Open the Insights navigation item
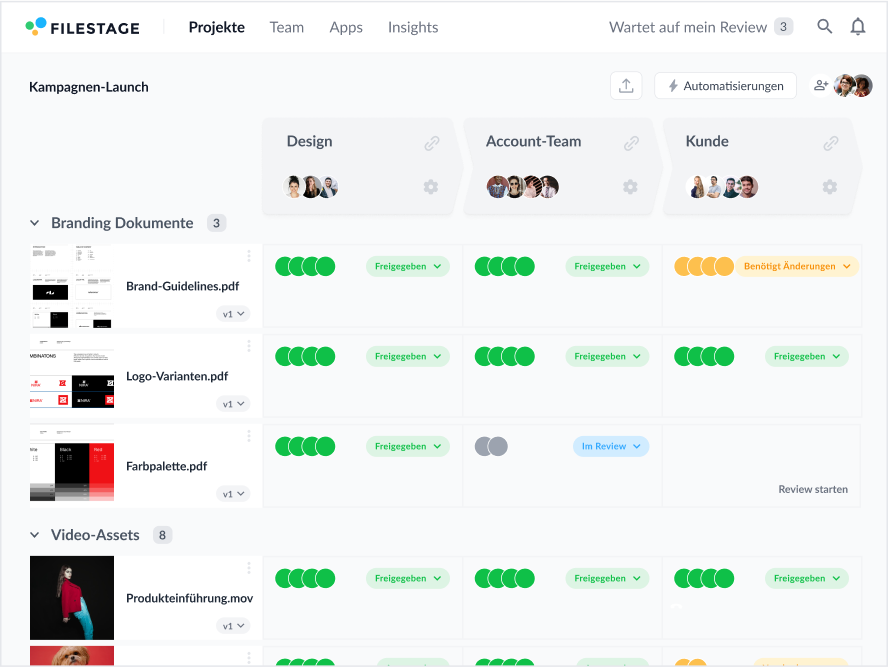This screenshot has height=667, width=888. coord(413,27)
